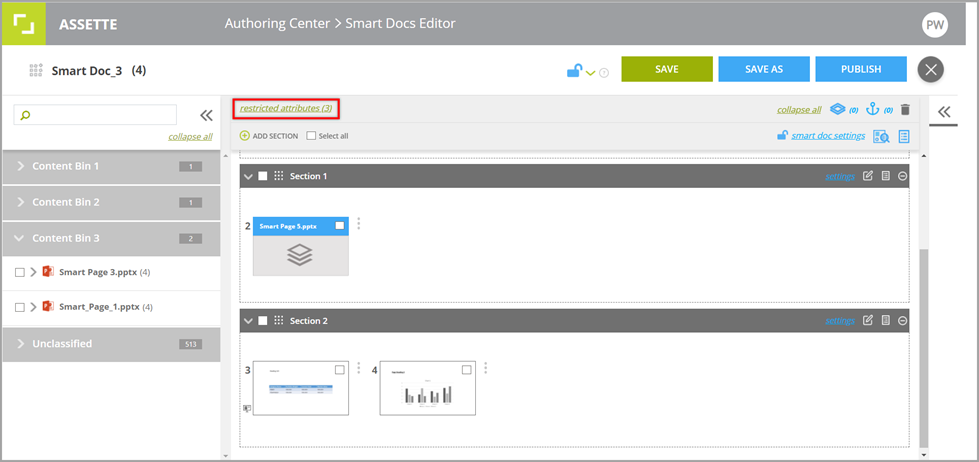Click the Authoring Center breadcrumb
Image resolution: width=979 pixels, height=462 pixels.
(277, 24)
